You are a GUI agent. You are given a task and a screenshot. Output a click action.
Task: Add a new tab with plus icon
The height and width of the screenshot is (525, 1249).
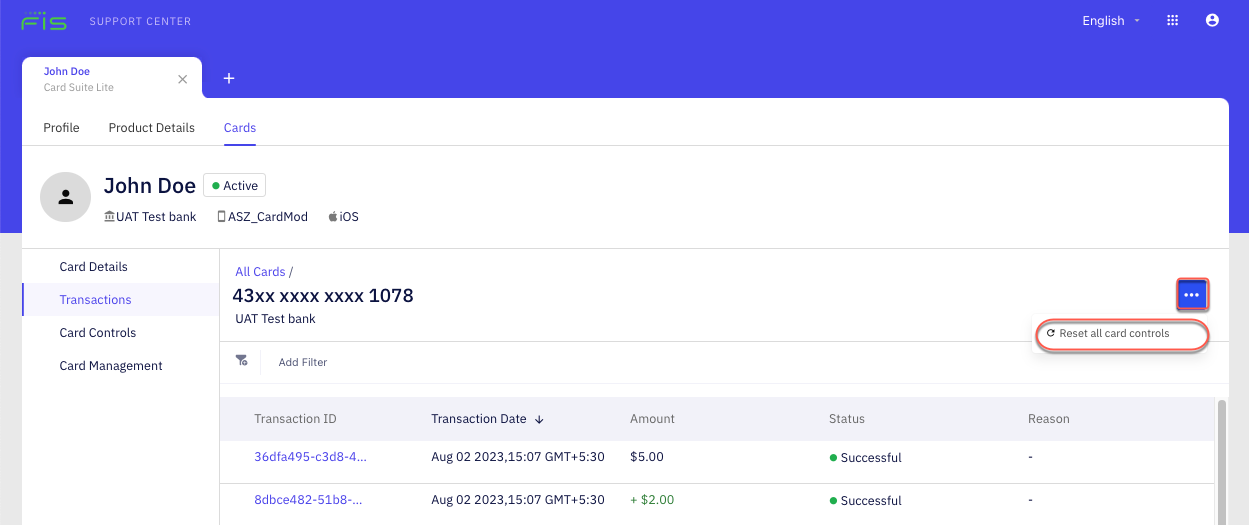pos(229,79)
